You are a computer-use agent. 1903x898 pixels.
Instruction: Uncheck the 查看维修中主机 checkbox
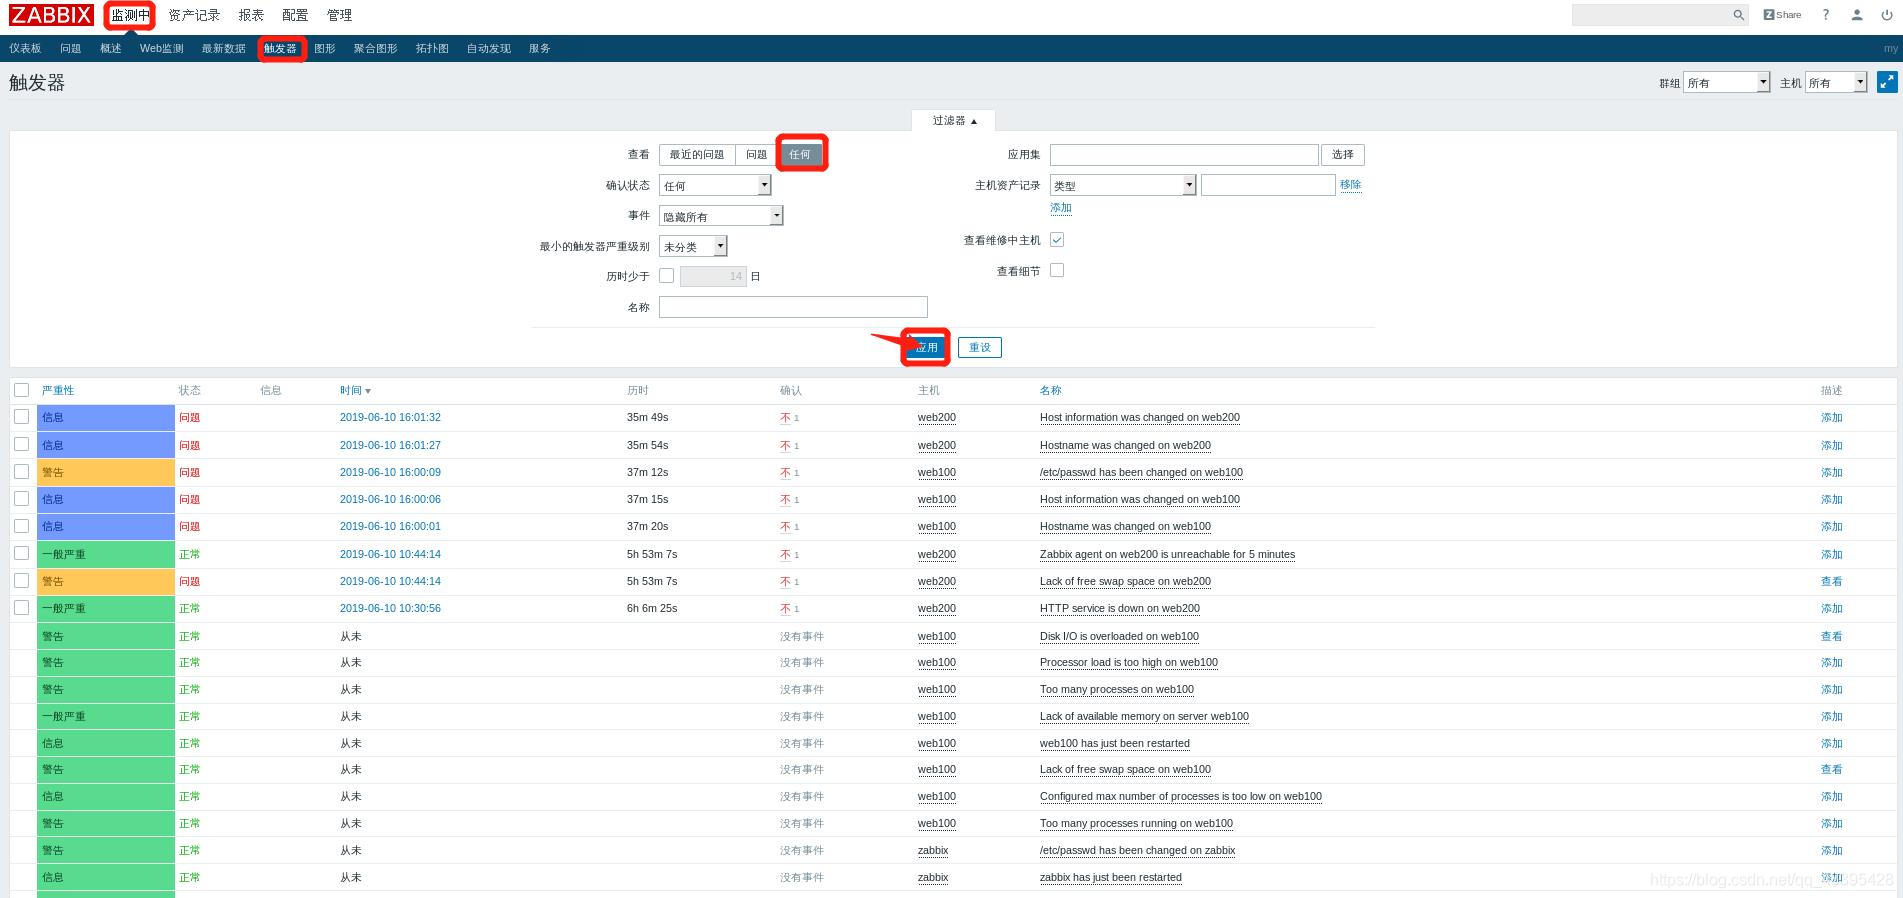1057,240
